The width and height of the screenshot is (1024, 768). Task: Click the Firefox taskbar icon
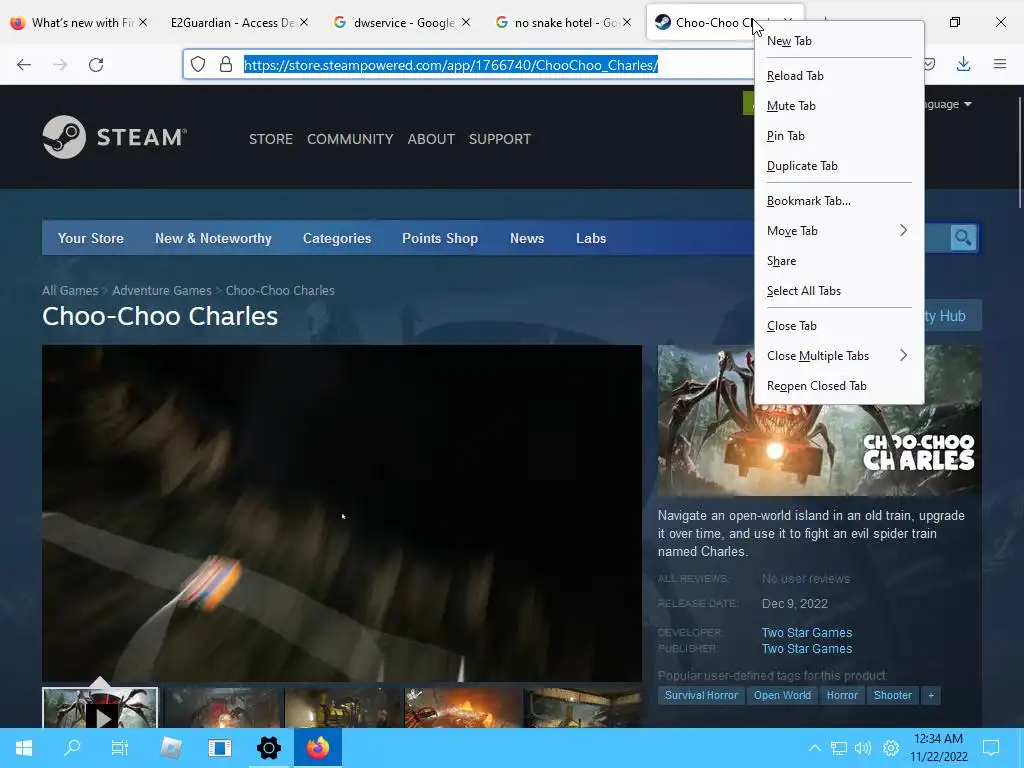click(x=318, y=748)
